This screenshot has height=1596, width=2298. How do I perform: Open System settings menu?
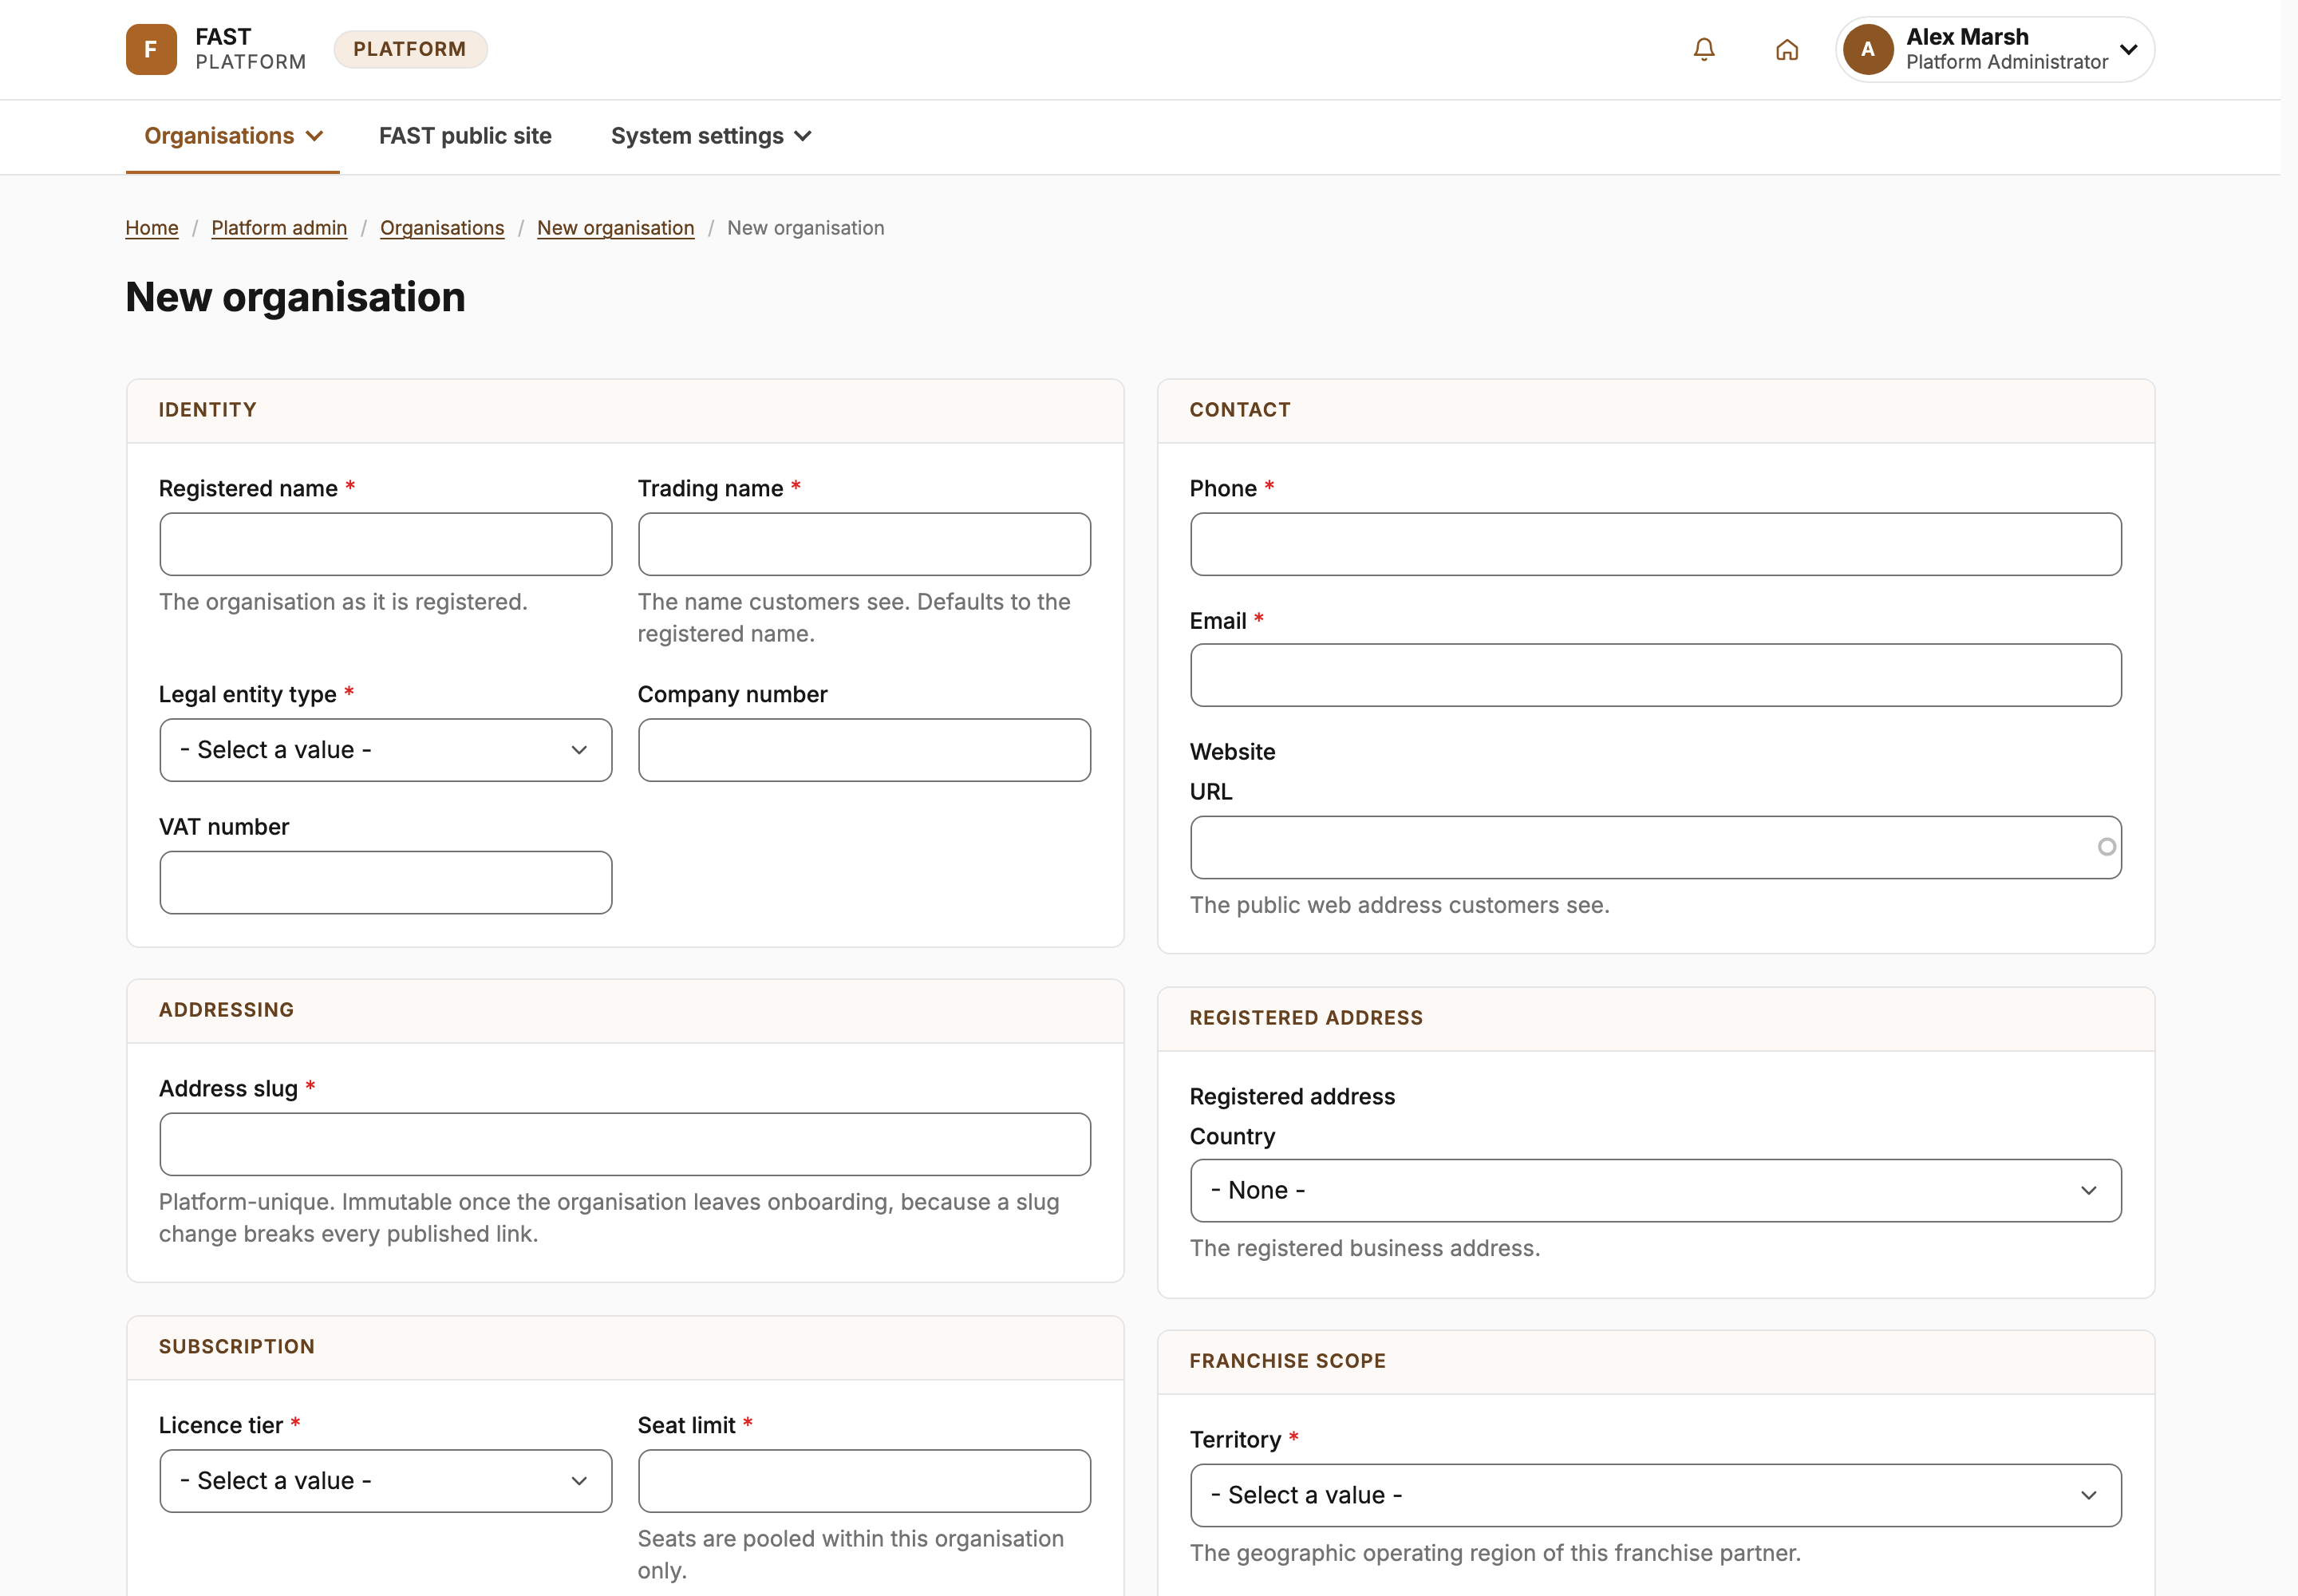711,136
